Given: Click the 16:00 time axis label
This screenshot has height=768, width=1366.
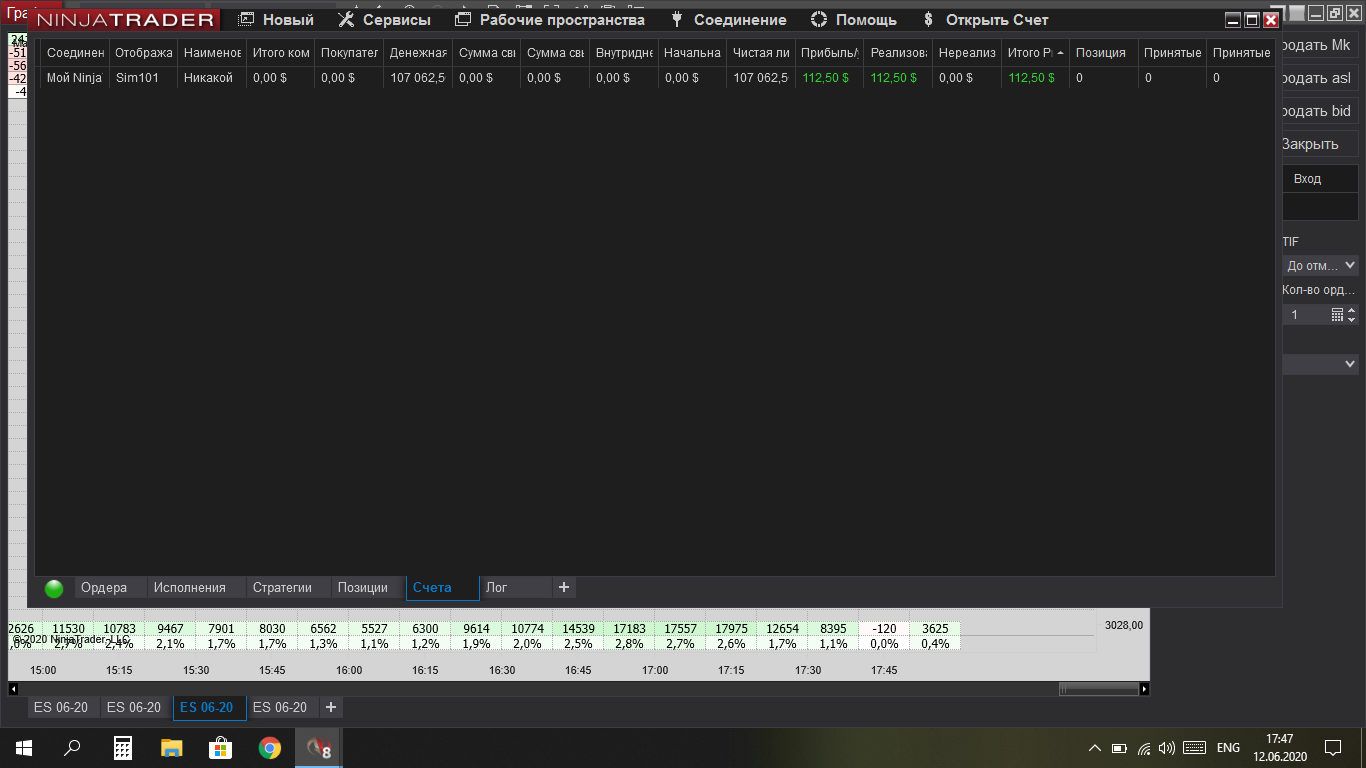Looking at the screenshot, I should (349, 670).
